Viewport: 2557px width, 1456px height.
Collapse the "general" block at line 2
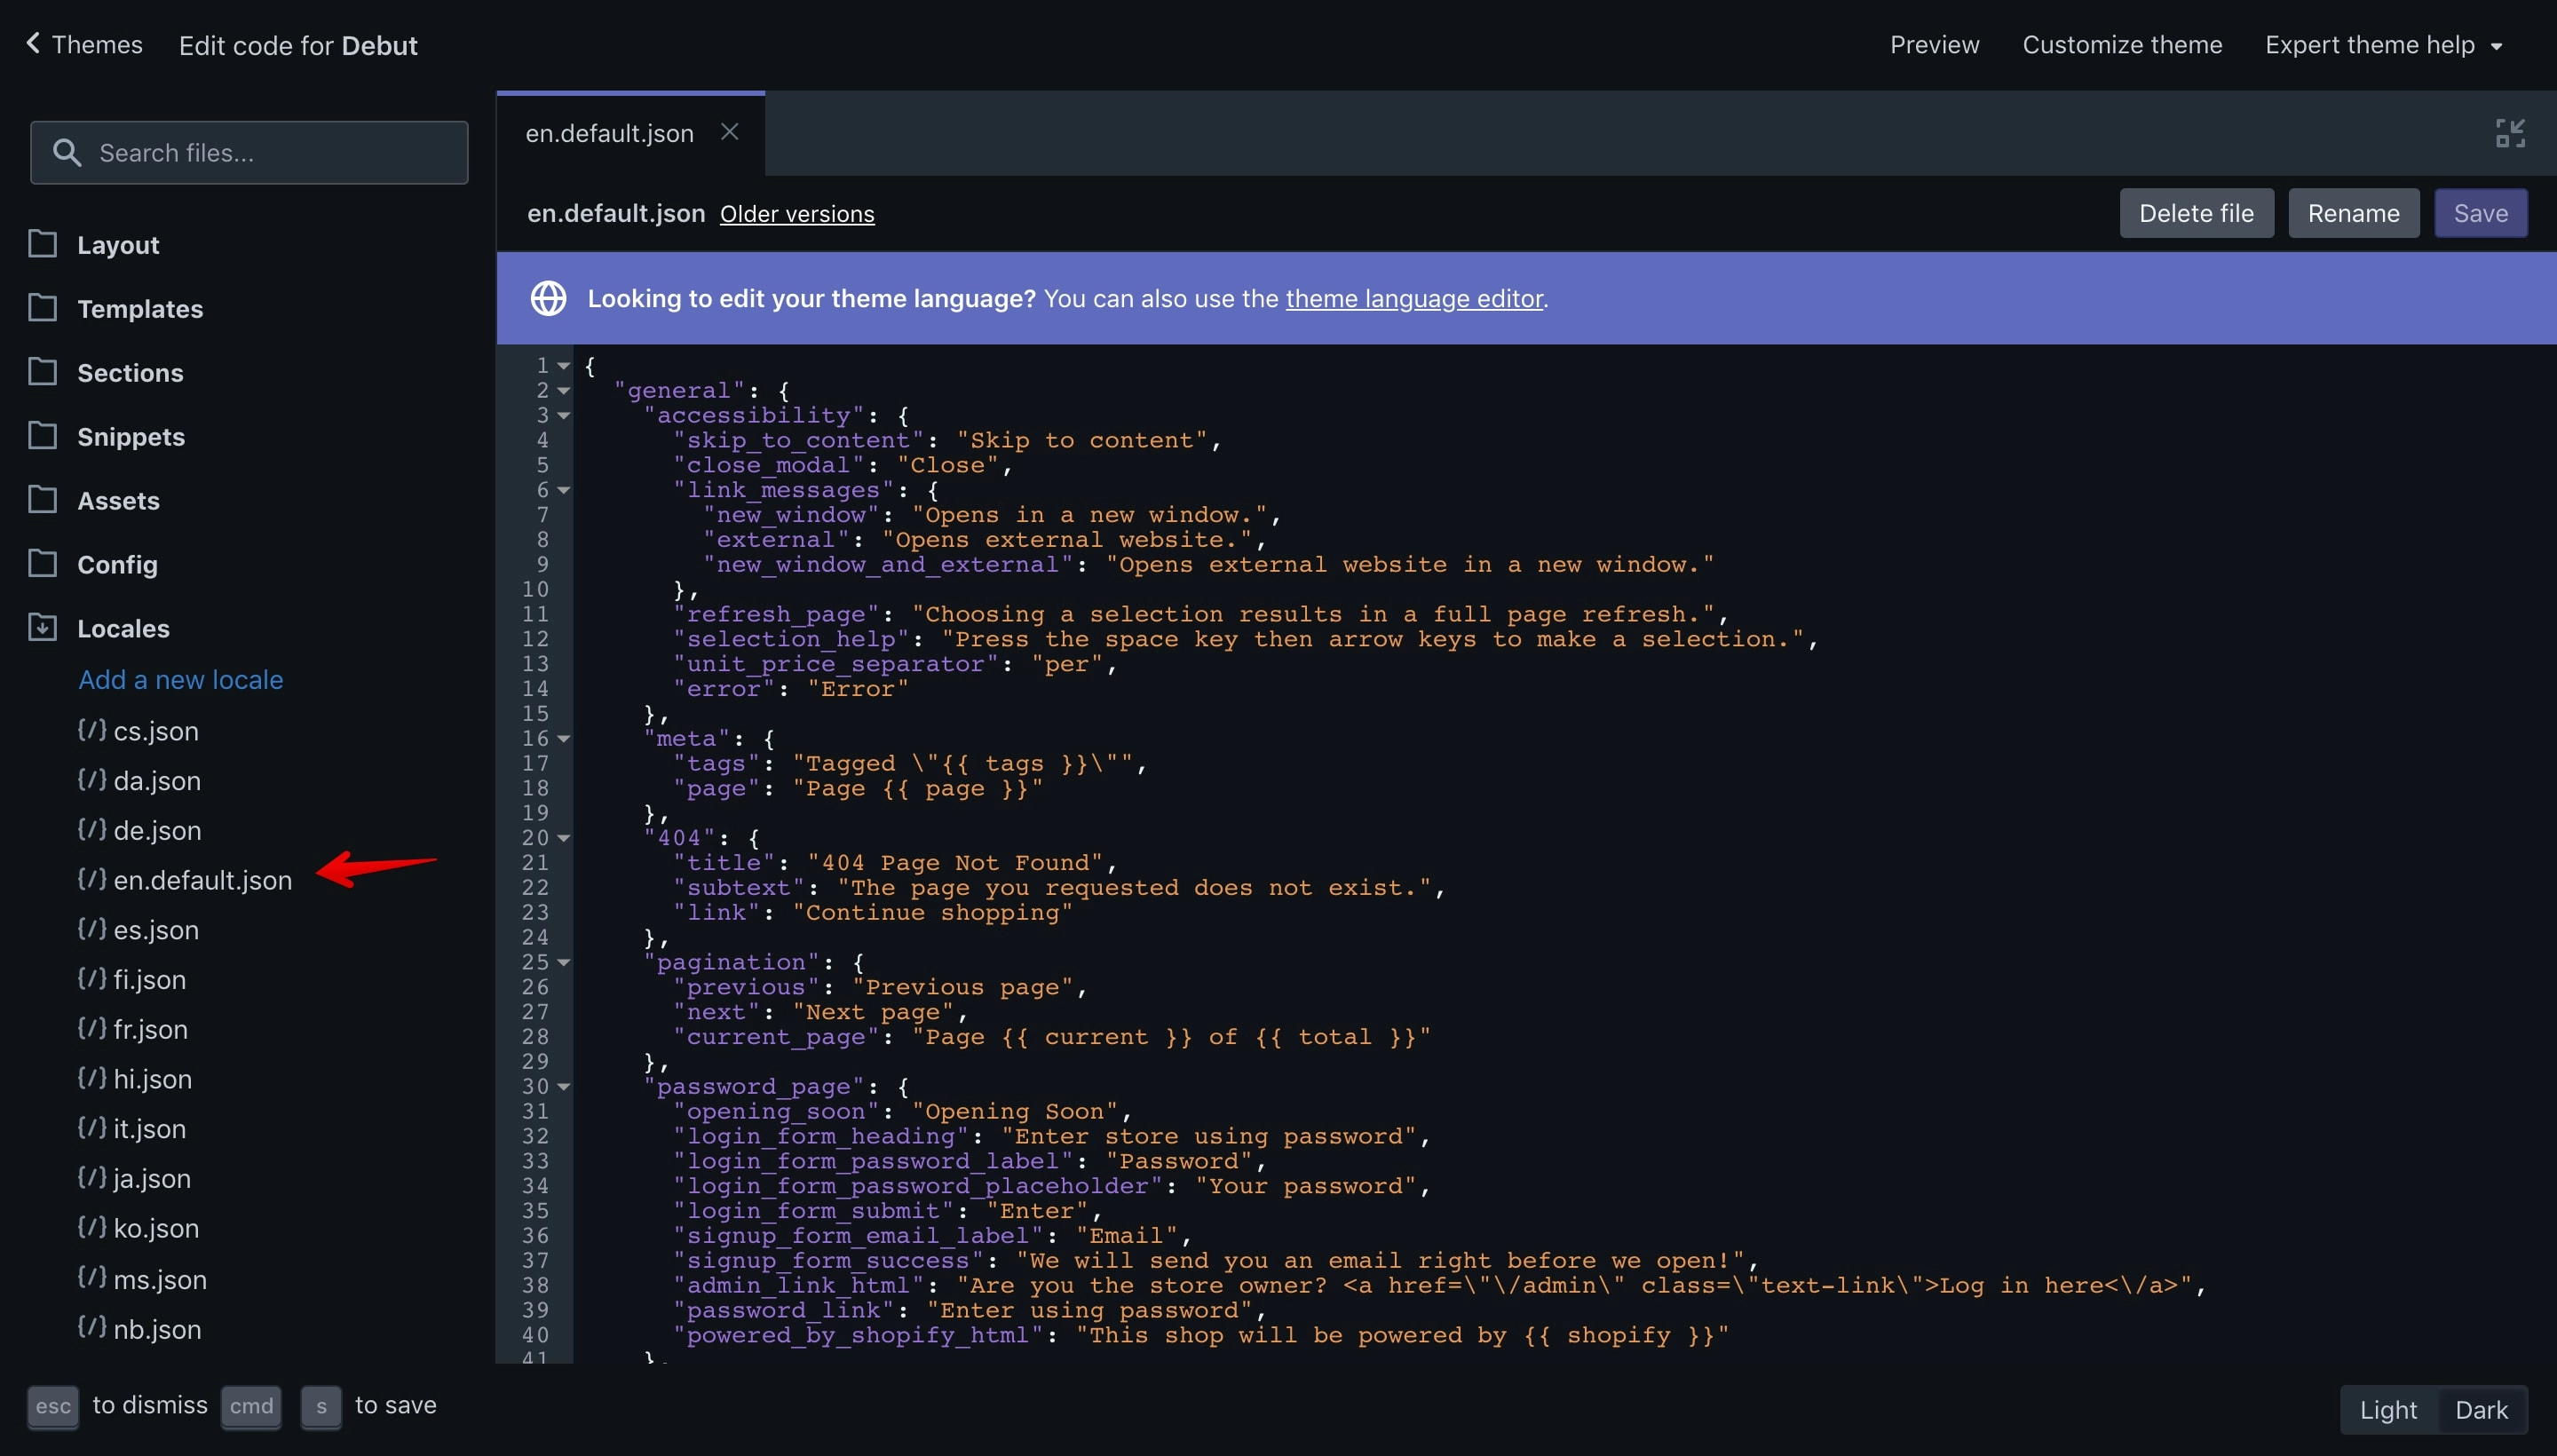(564, 391)
